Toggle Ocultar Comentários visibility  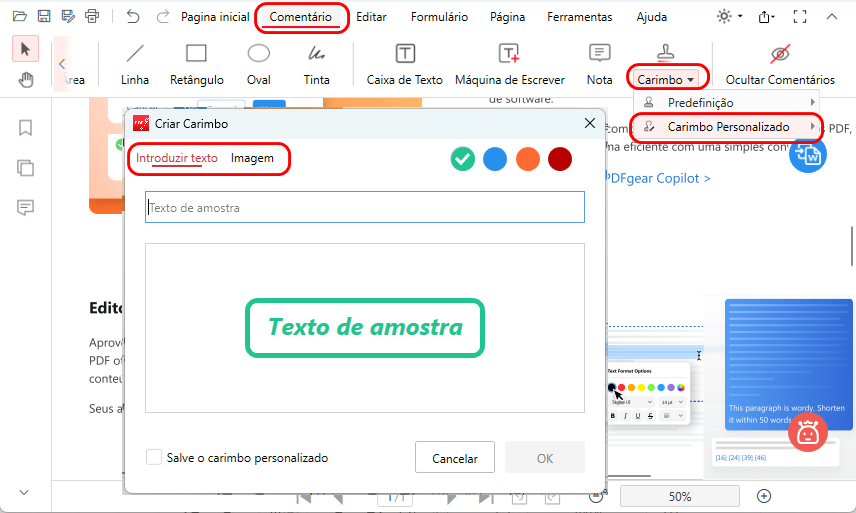coord(780,65)
